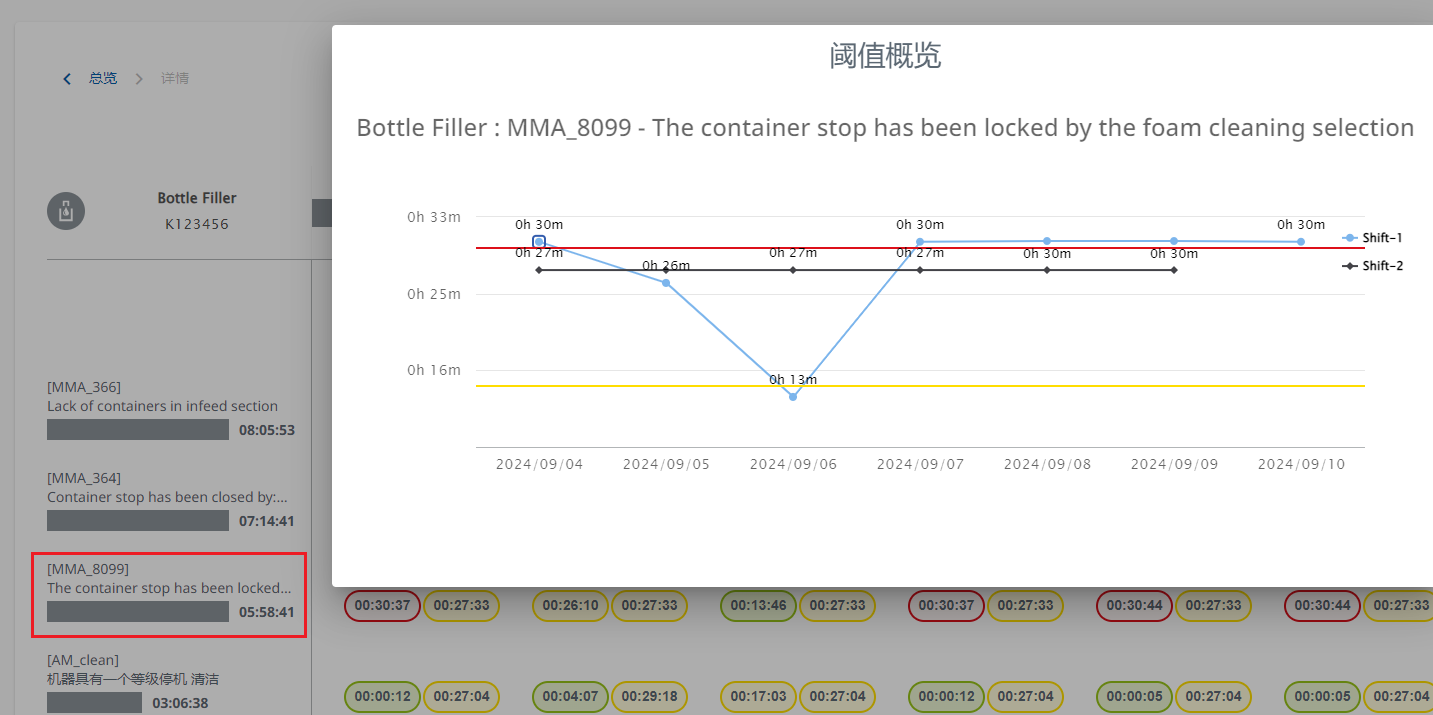
Task: Click the 详情 breadcrumb item
Action: [x=175, y=78]
